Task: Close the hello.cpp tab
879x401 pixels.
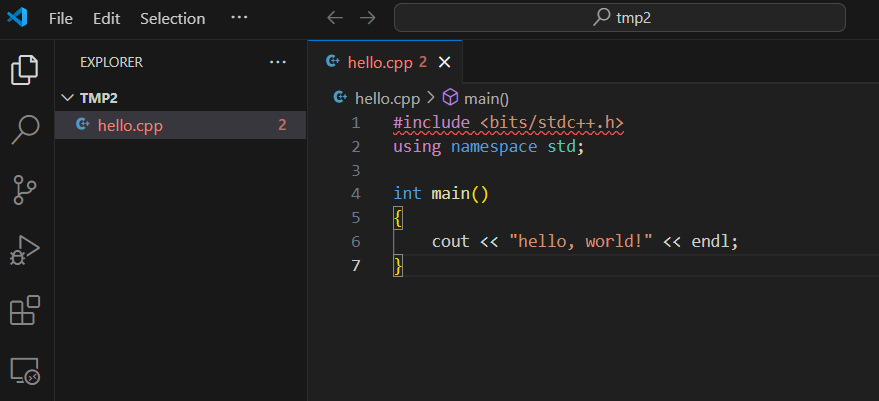Action: 444,62
